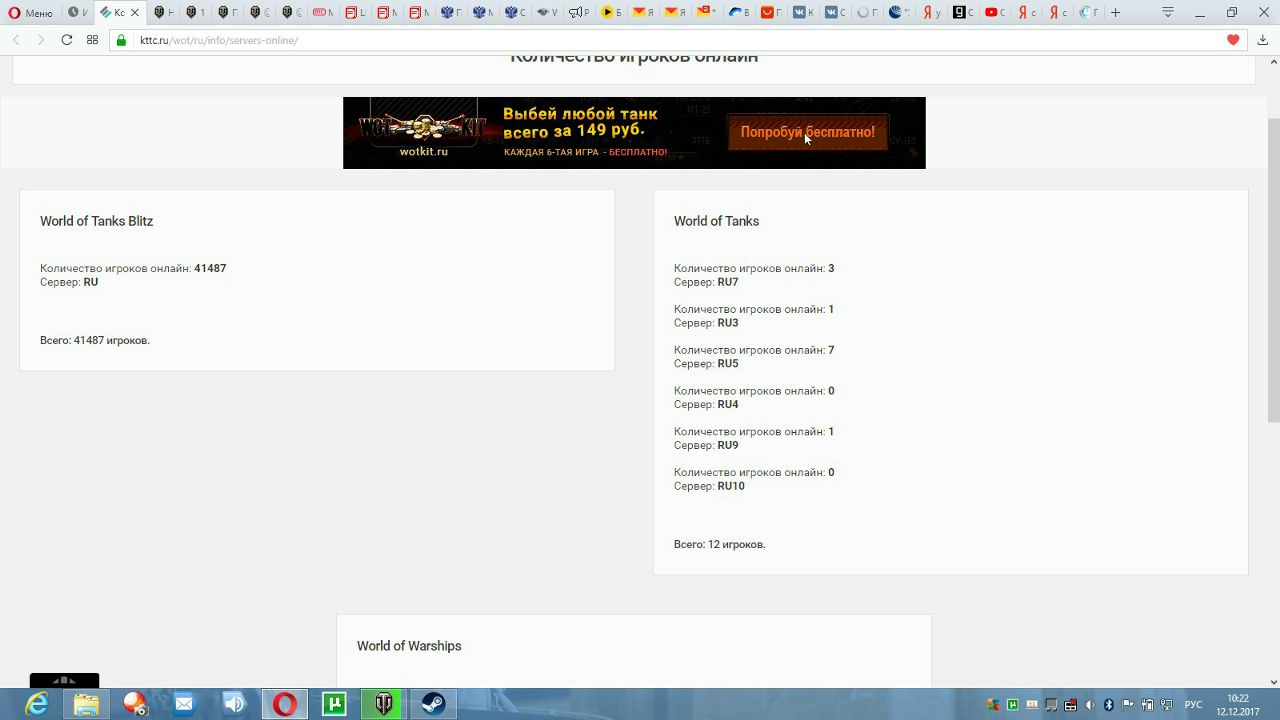Reload the kttc.ru page
Viewport: 1280px width, 720px height.
(x=66, y=40)
